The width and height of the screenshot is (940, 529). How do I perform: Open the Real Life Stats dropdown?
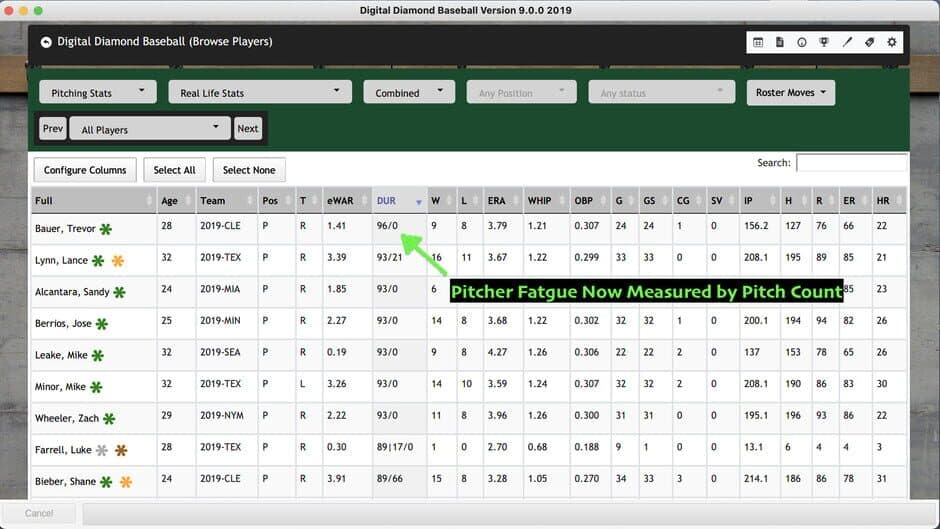click(x=260, y=92)
